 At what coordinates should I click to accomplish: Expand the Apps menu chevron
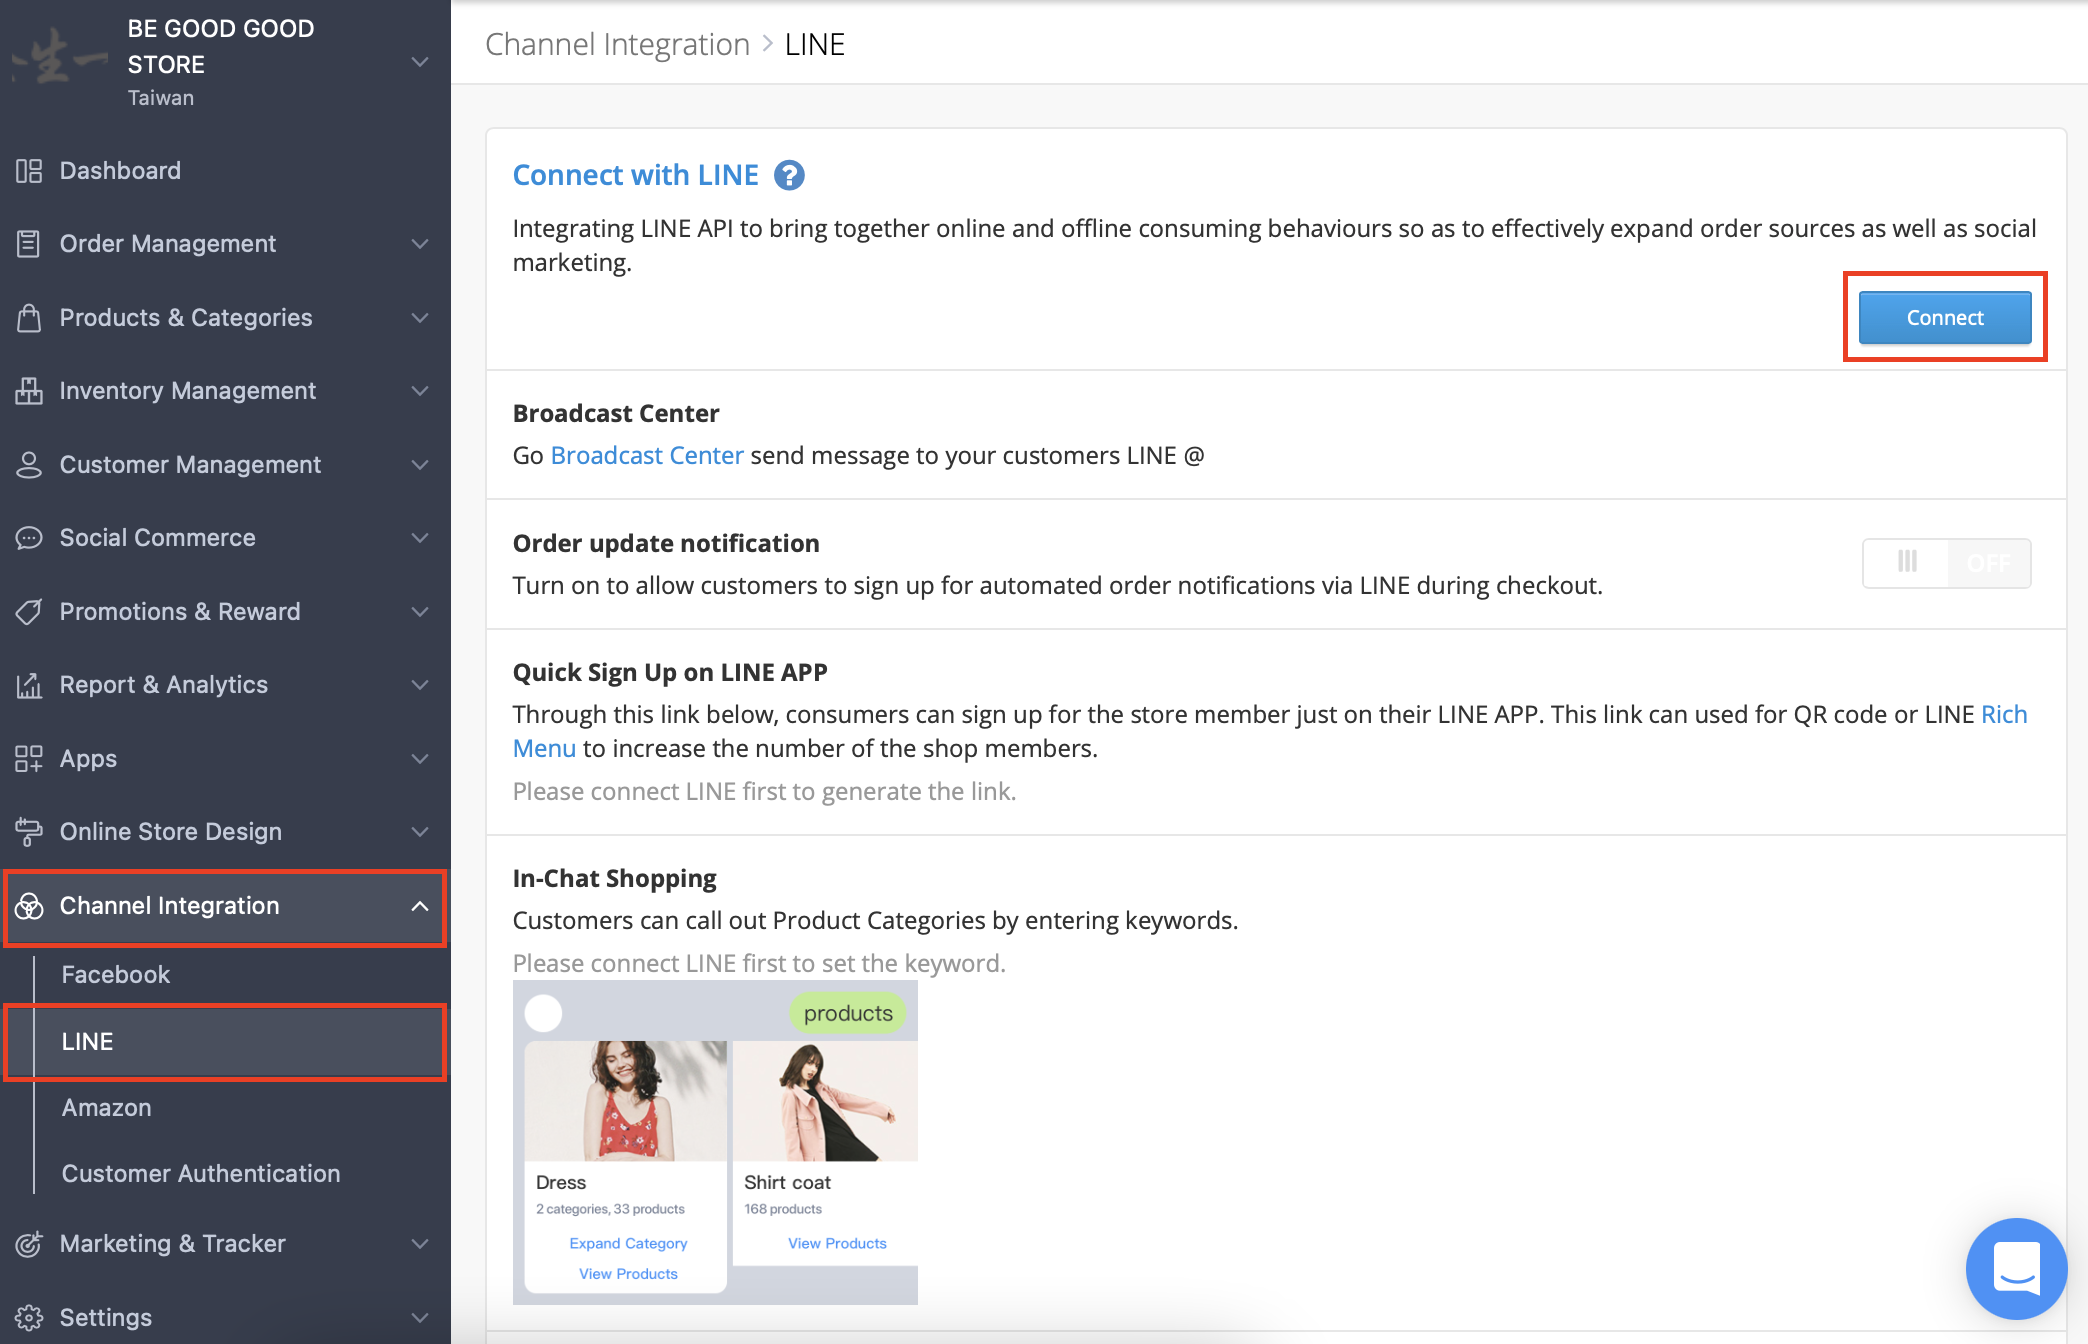pos(420,759)
